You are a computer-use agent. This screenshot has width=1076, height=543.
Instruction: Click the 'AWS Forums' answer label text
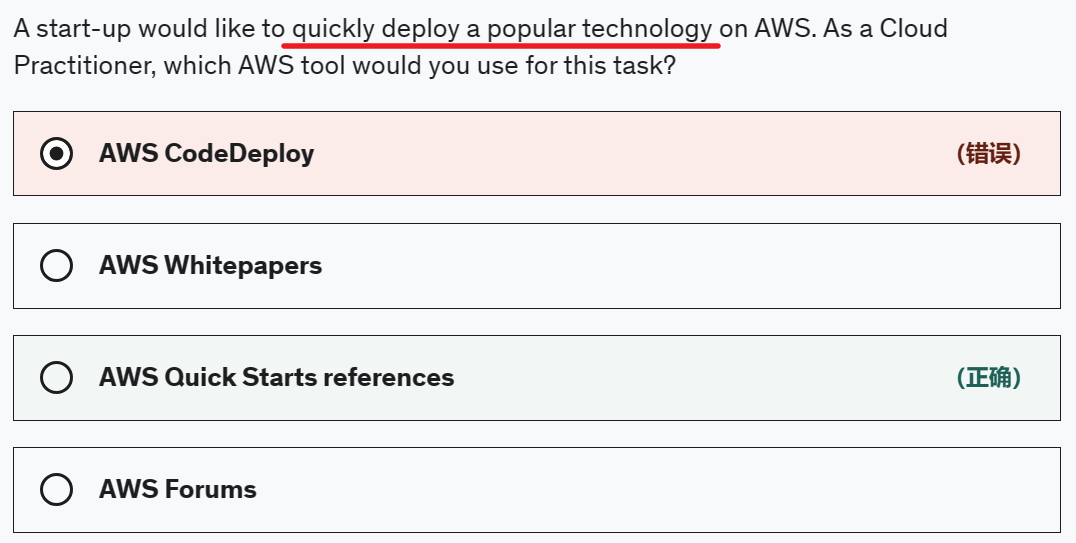[x=177, y=489]
